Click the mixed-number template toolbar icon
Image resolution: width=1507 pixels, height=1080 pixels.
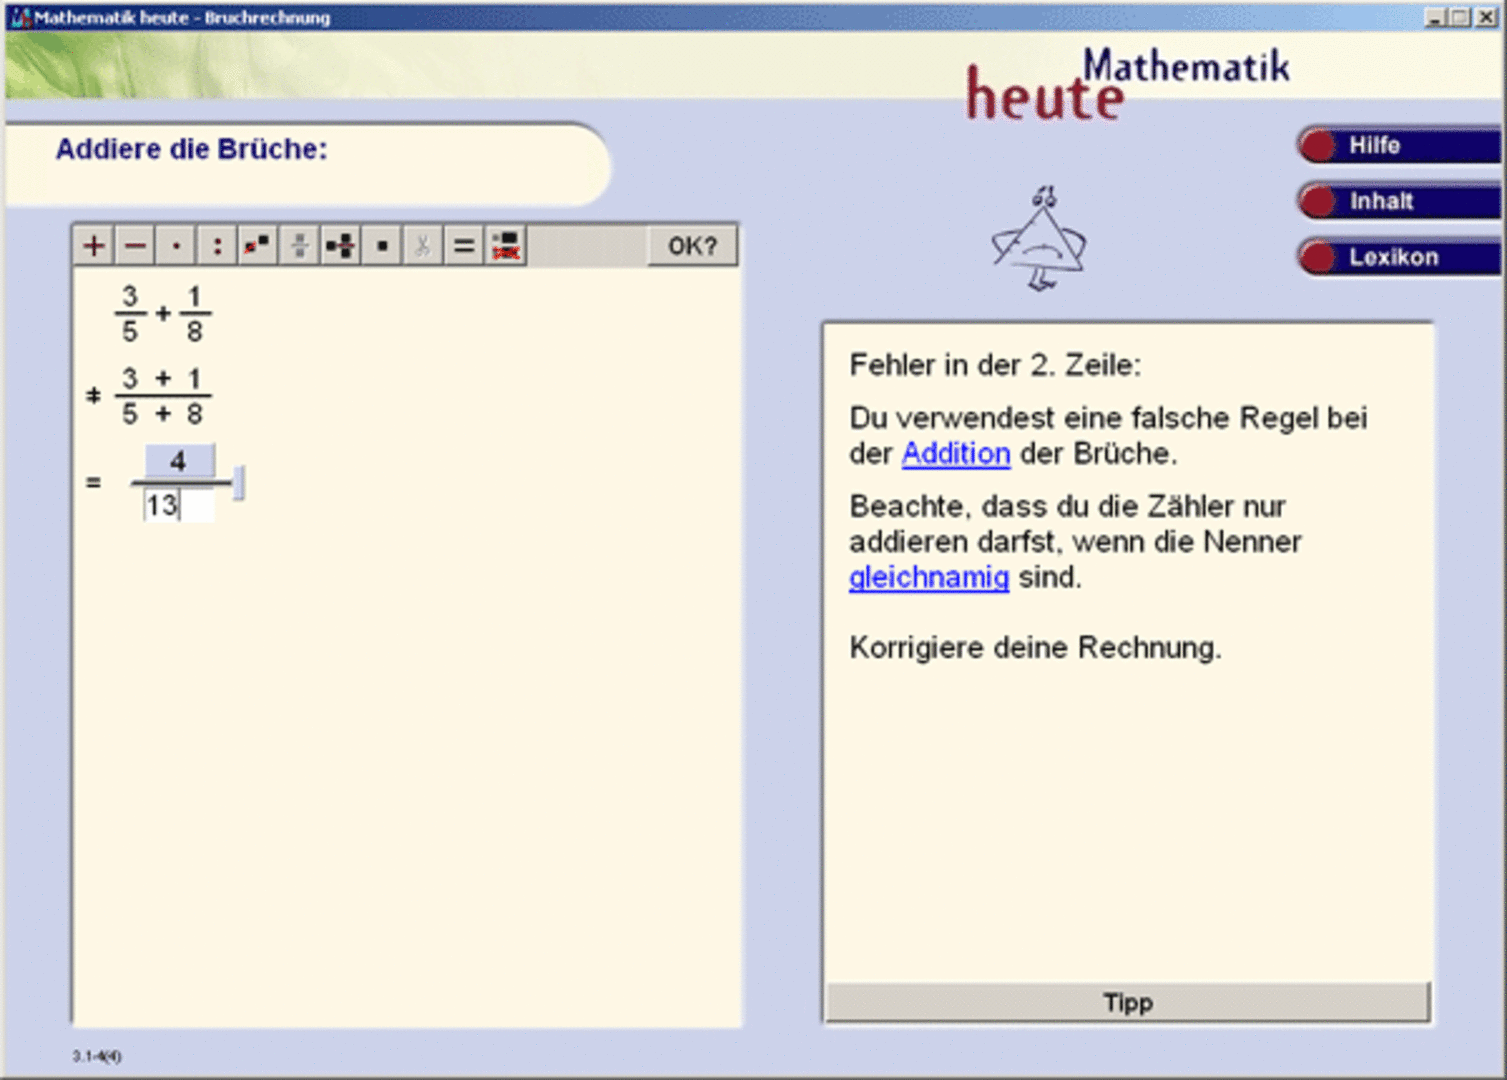pos(340,246)
